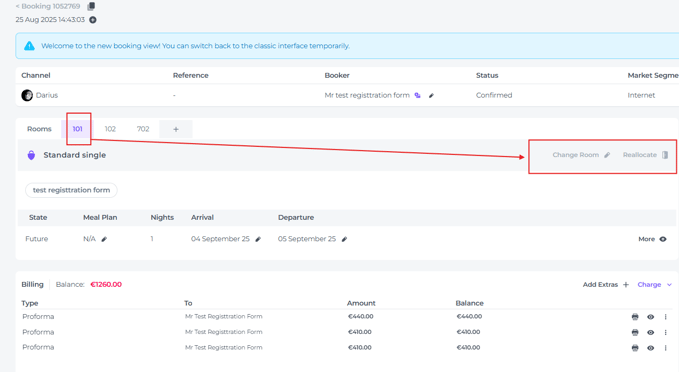Viewport: 679px width, 372px height.
Task: Show more room details via More eye
Action: tap(652, 239)
